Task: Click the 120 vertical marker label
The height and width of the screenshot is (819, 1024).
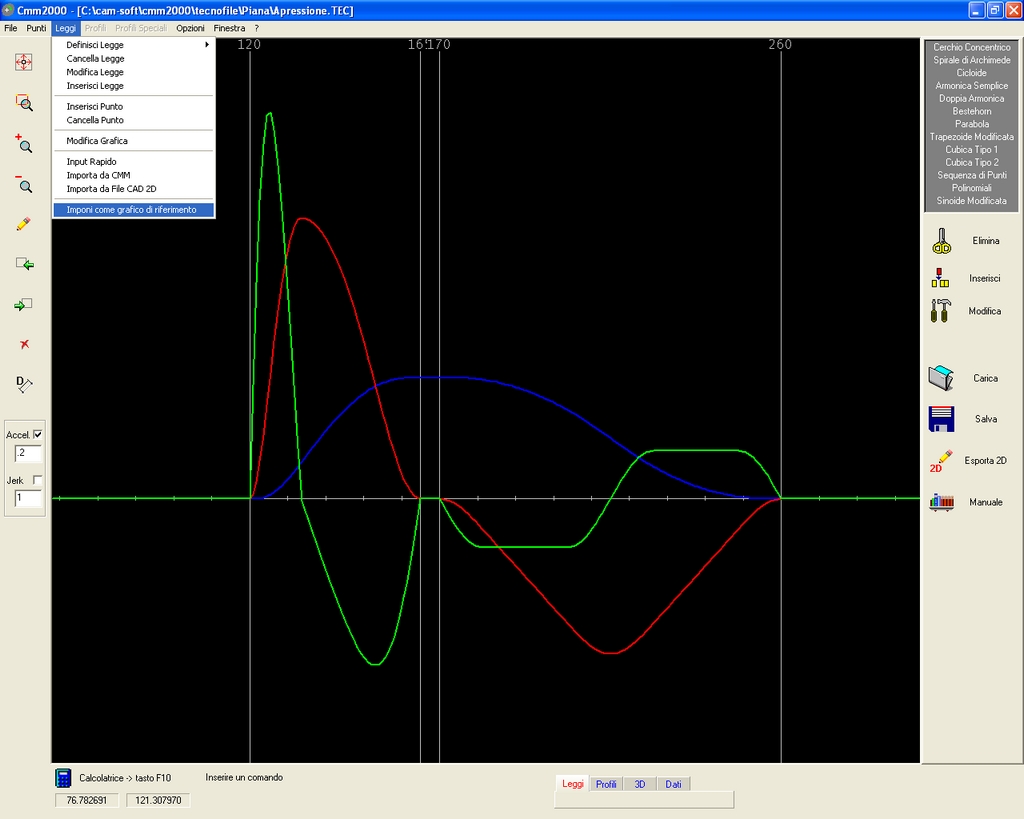Action: [x=249, y=44]
